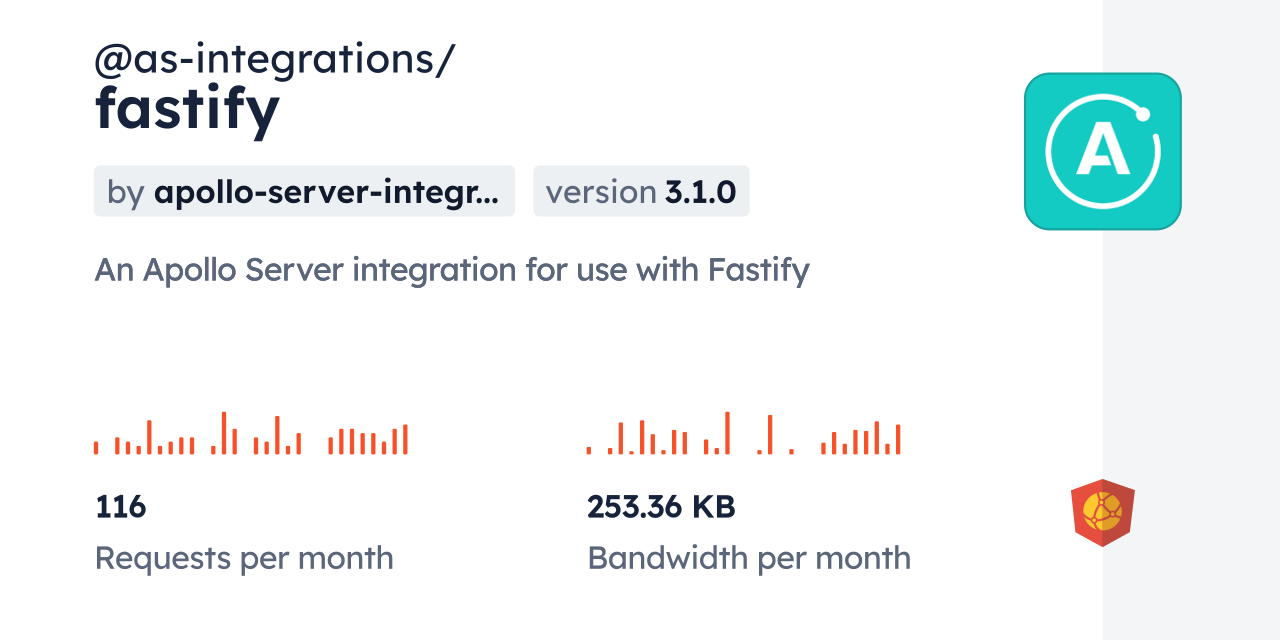This screenshot has width=1280, height=640.
Task: Click the "fastify" package name heading
Action: click(x=187, y=110)
